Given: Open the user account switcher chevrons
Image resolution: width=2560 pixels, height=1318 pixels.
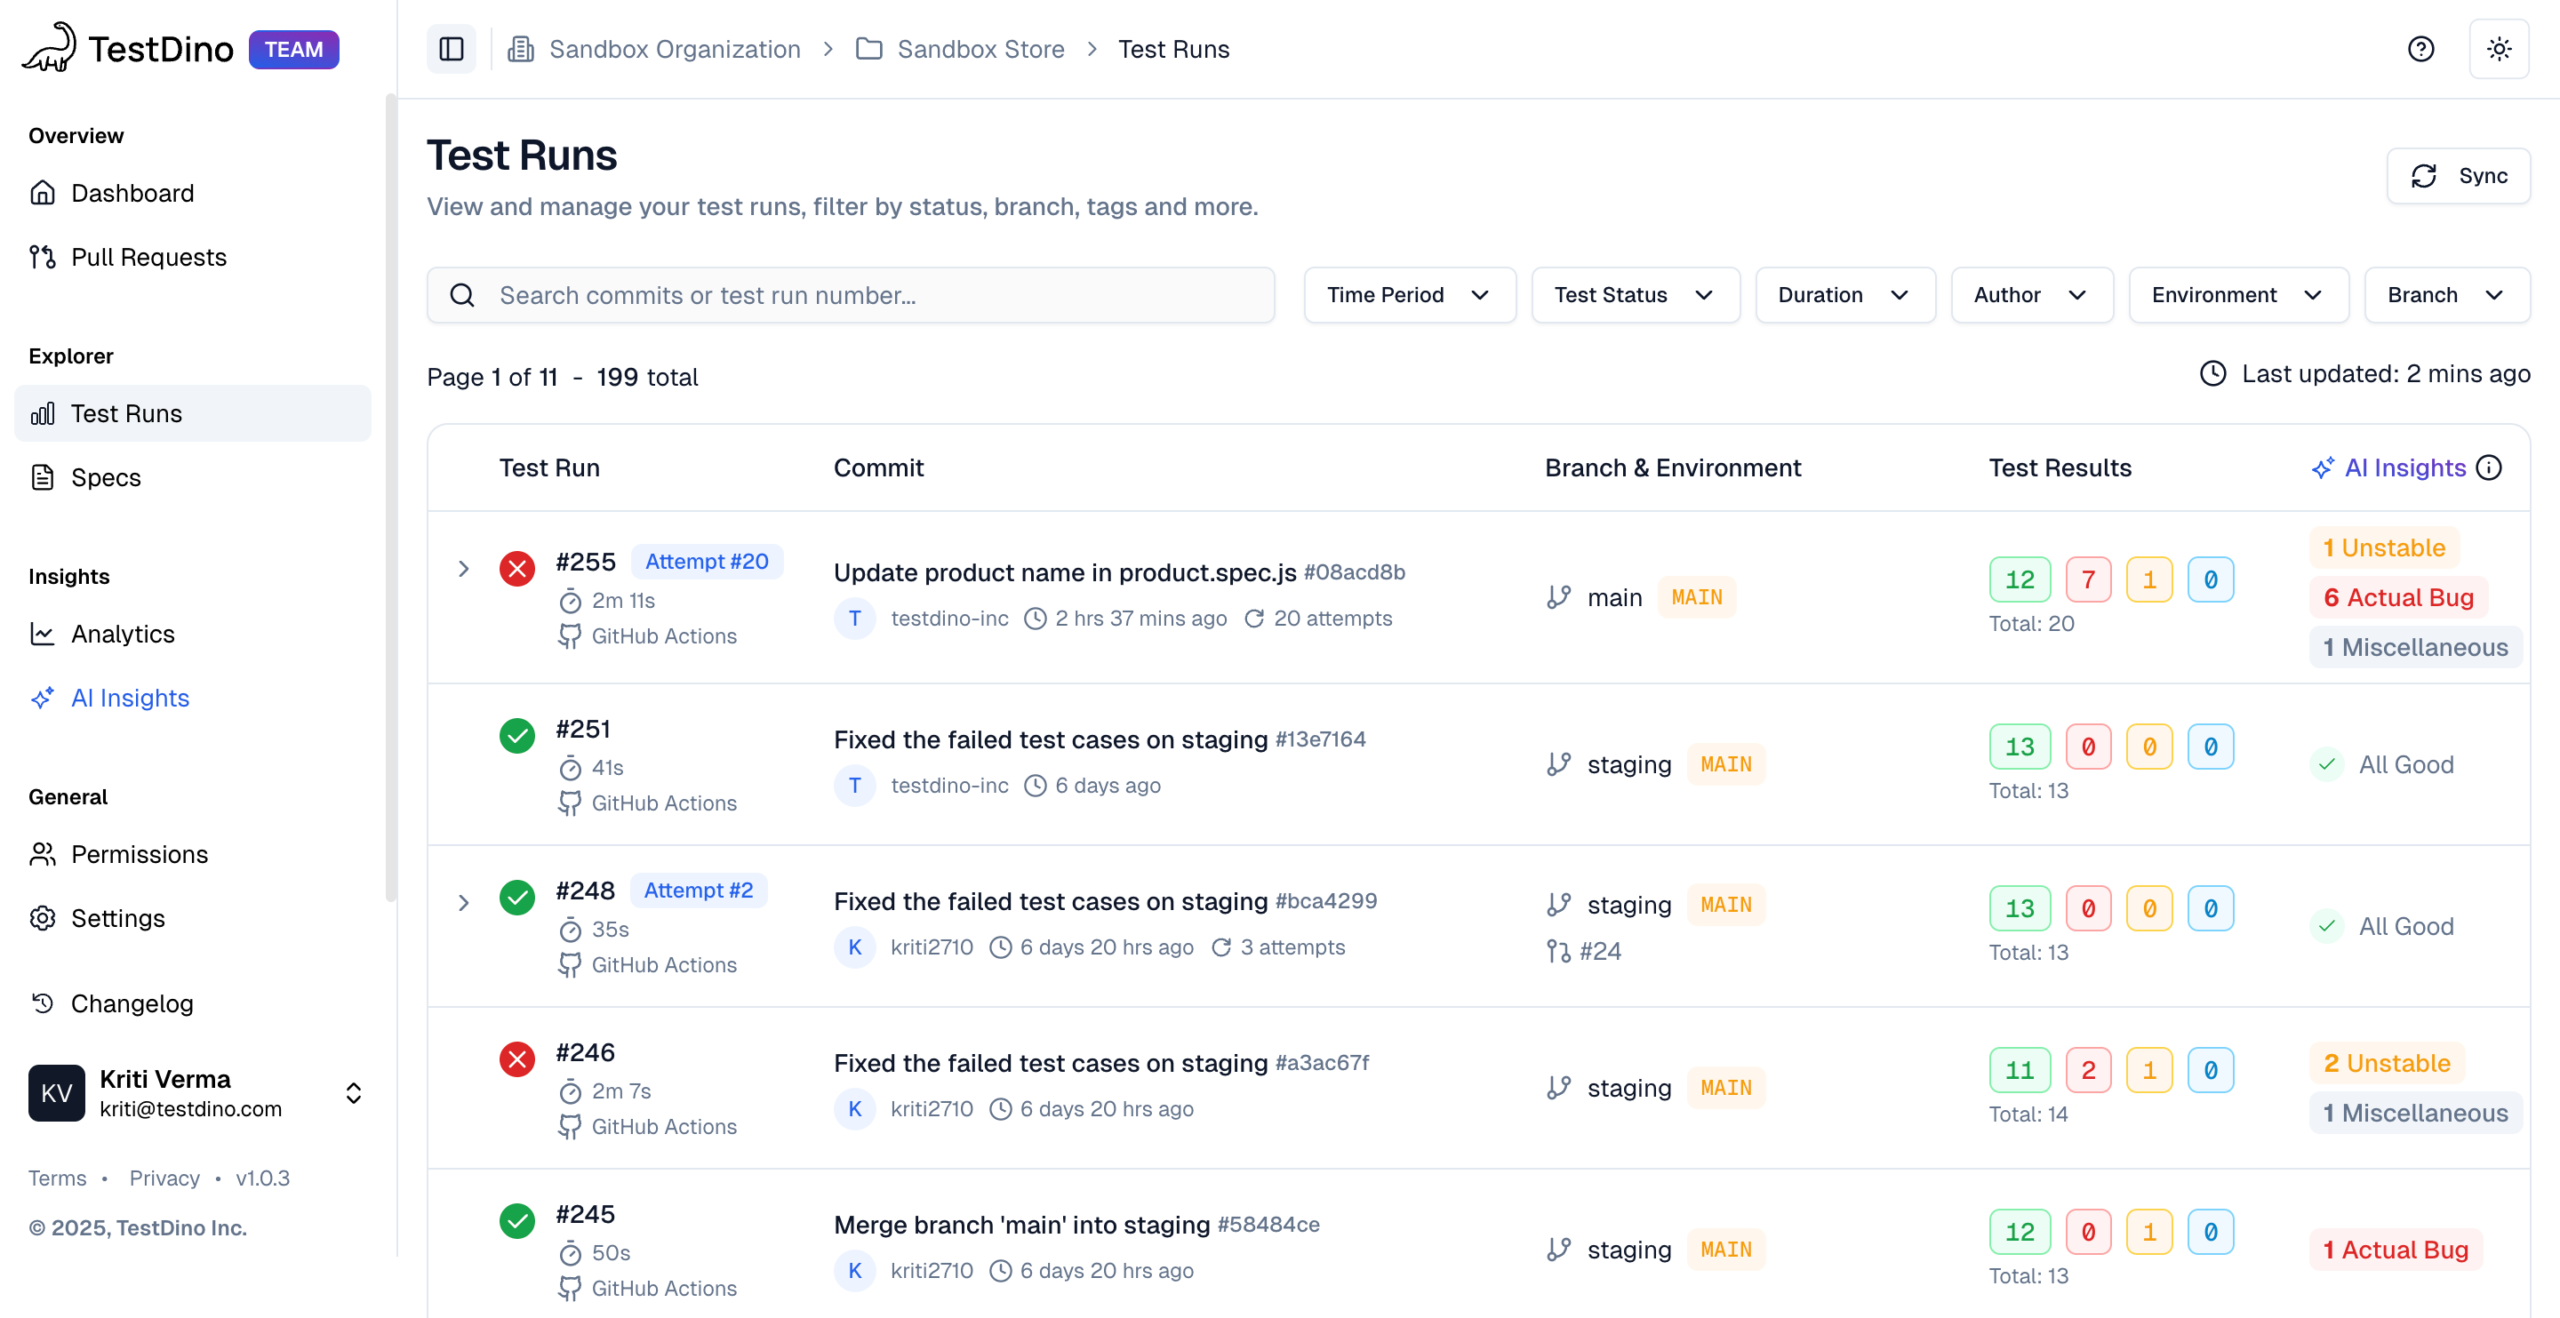Looking at the screenshot, I should coord(353,1093).
